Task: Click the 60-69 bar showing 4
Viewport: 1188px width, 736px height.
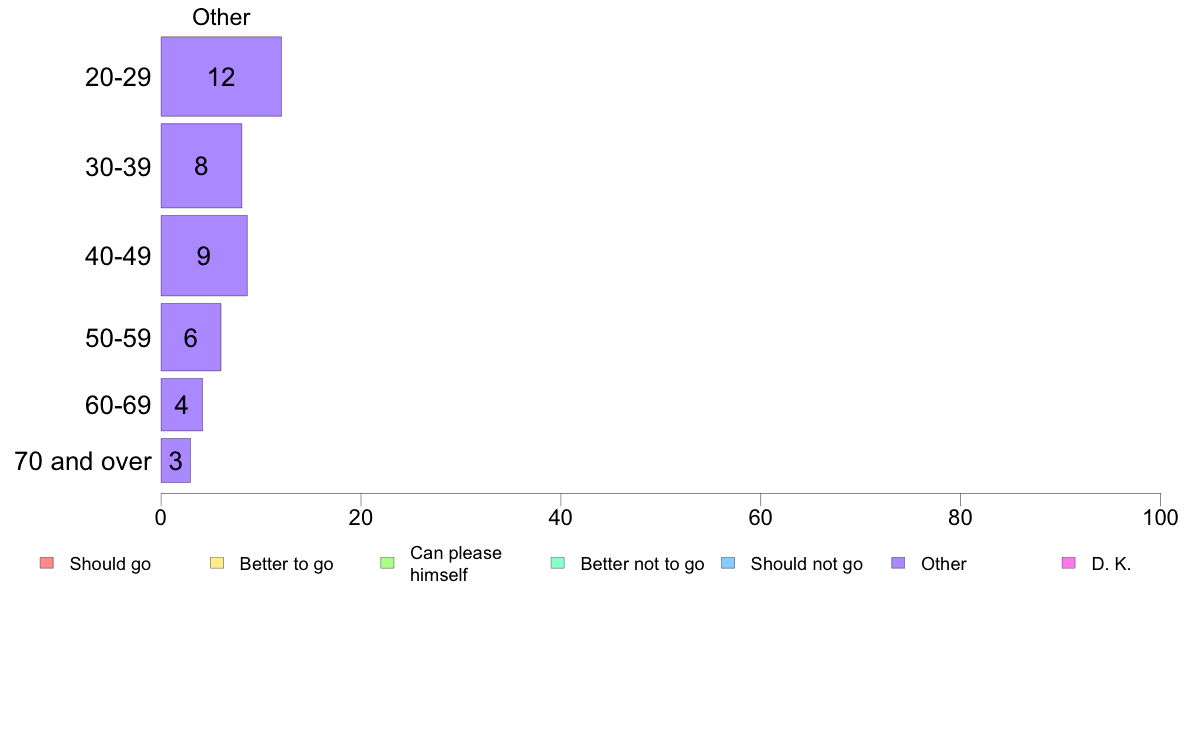Action: [x=182, y=405]
